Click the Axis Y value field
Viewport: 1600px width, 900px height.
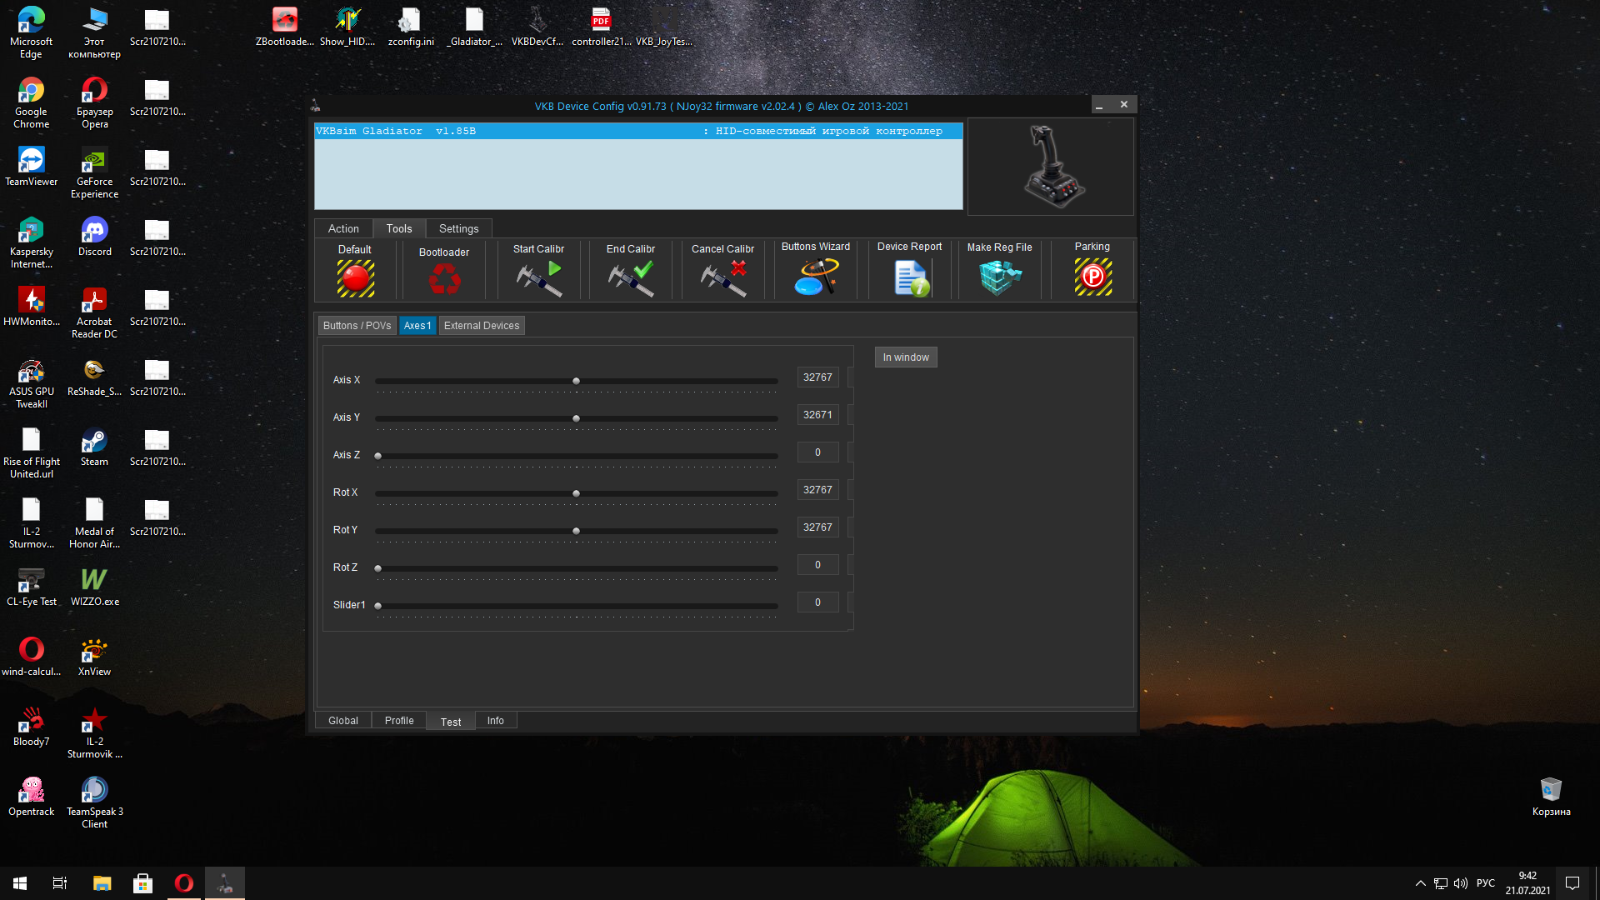pos(817,415)
